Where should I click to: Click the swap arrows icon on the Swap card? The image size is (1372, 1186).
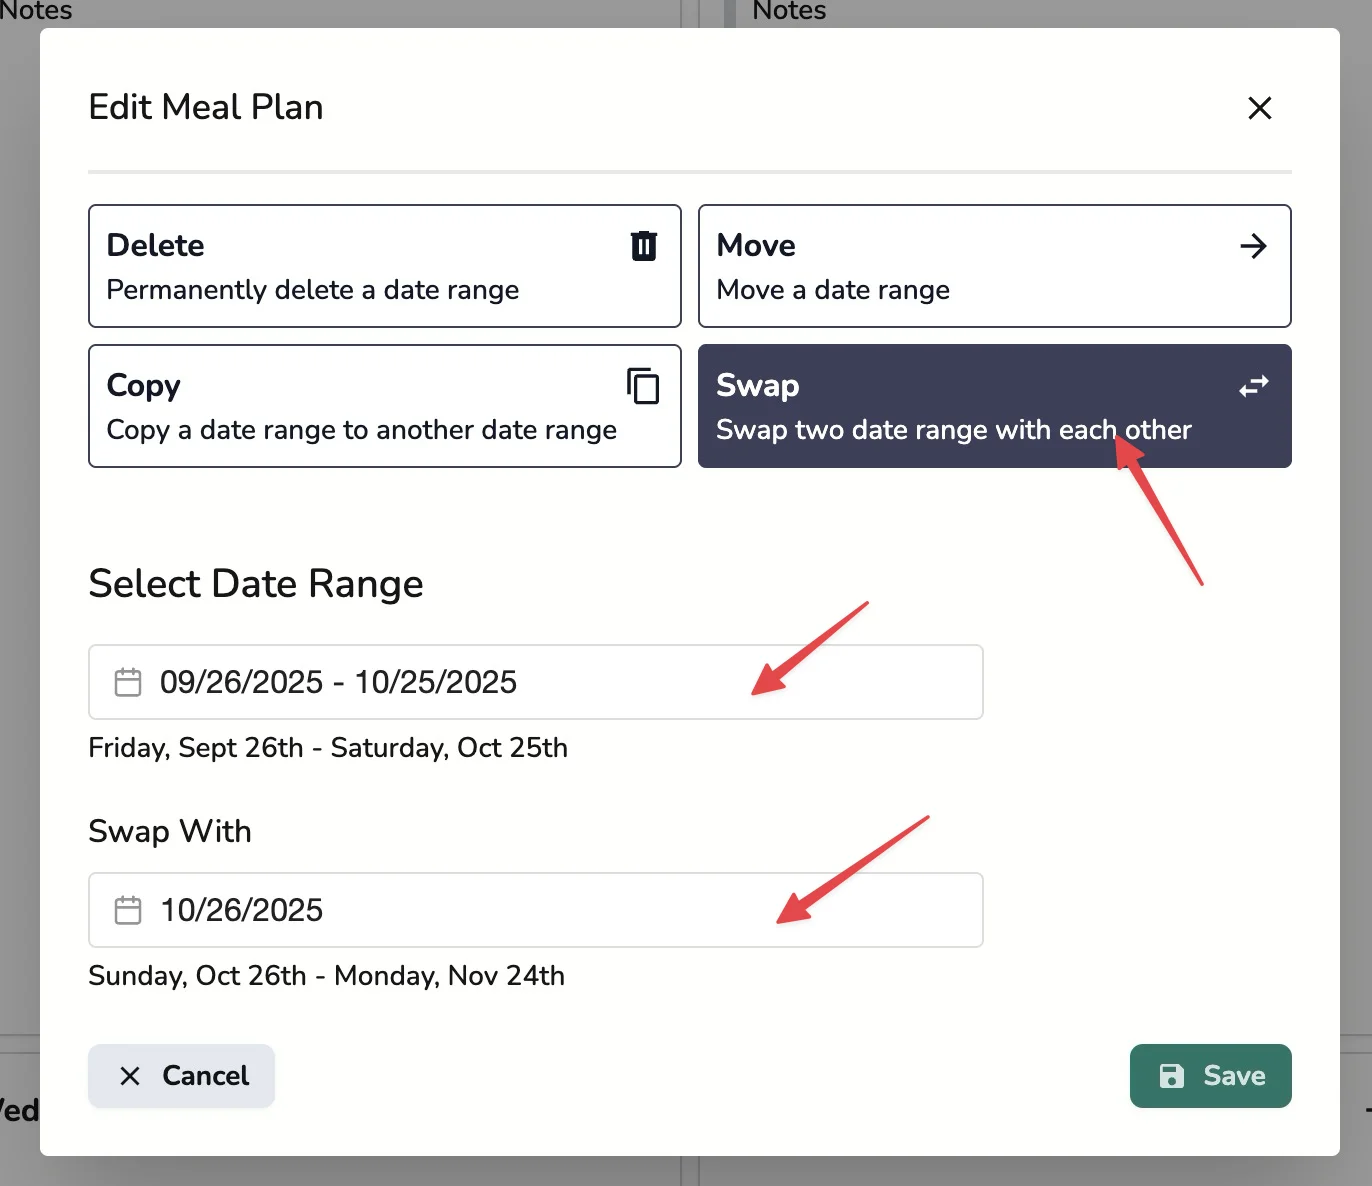coord(1253,387)
